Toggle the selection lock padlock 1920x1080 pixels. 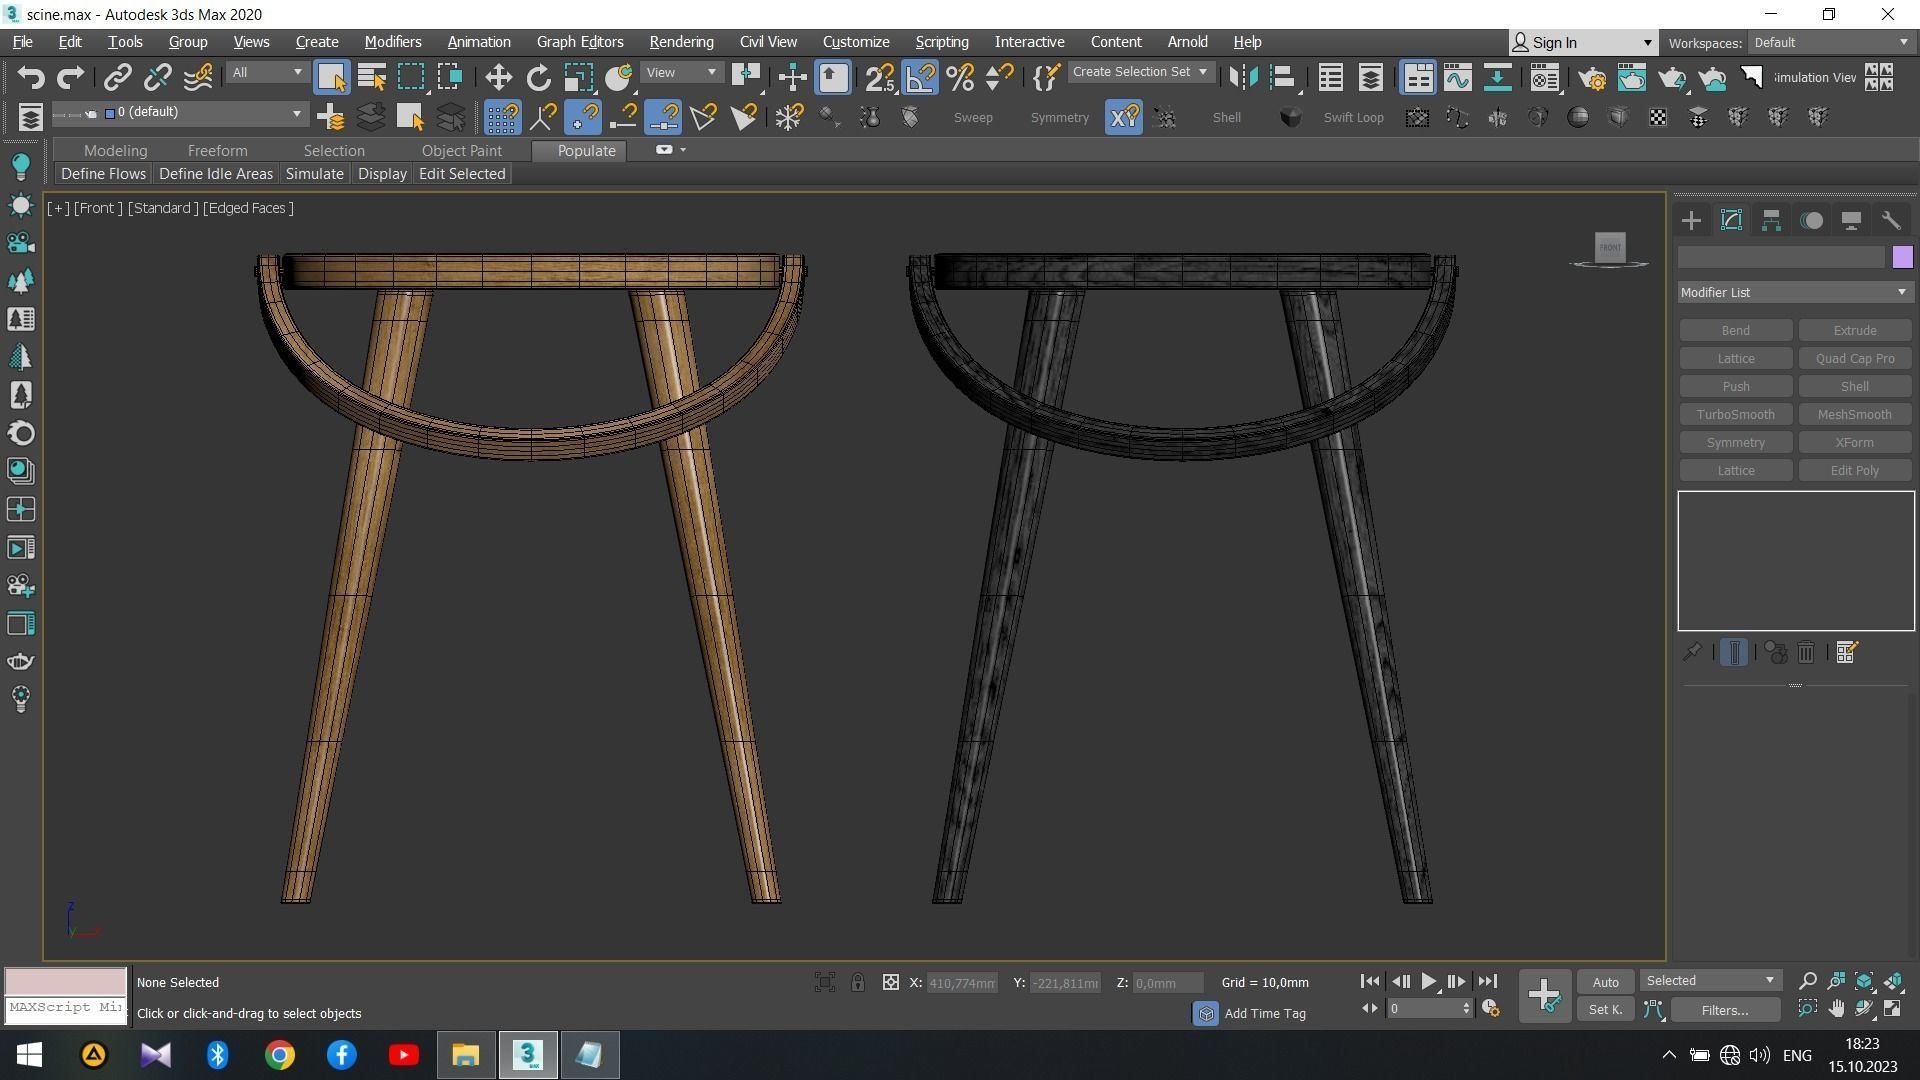point(858,982)
